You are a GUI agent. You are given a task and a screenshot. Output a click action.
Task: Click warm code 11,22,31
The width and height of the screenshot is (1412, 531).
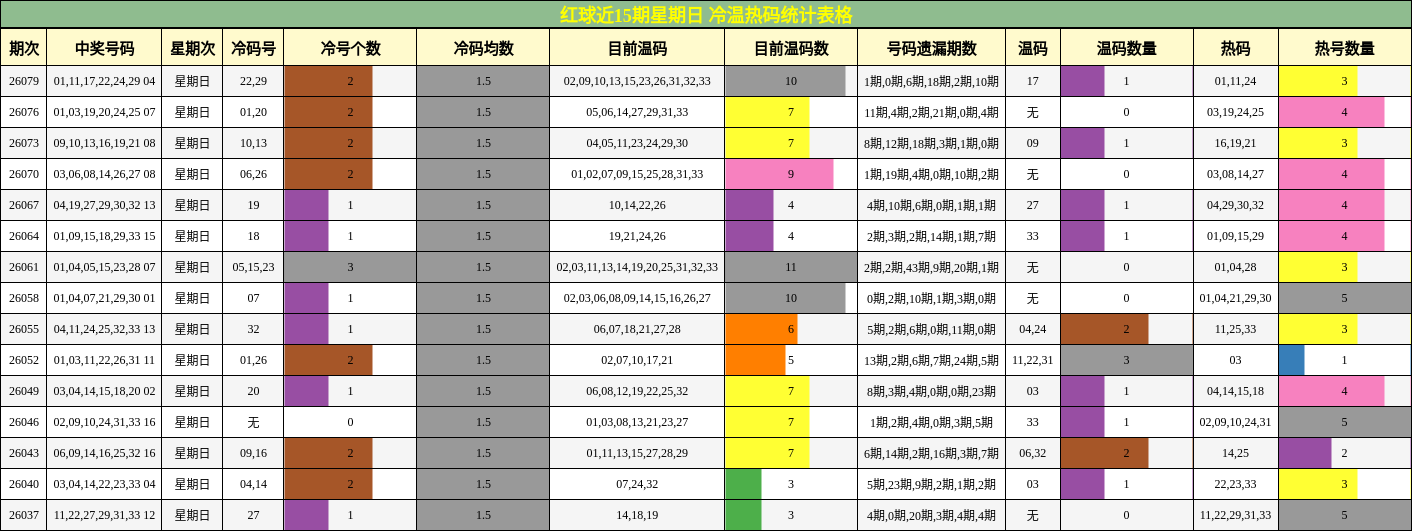point(1033,360)
